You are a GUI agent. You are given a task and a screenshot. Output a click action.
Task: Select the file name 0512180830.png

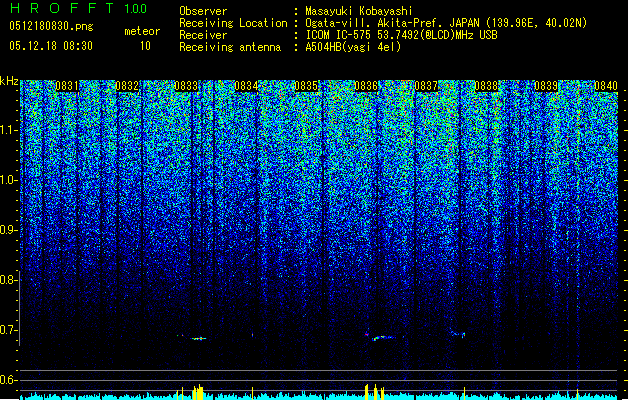coord(51,26)
